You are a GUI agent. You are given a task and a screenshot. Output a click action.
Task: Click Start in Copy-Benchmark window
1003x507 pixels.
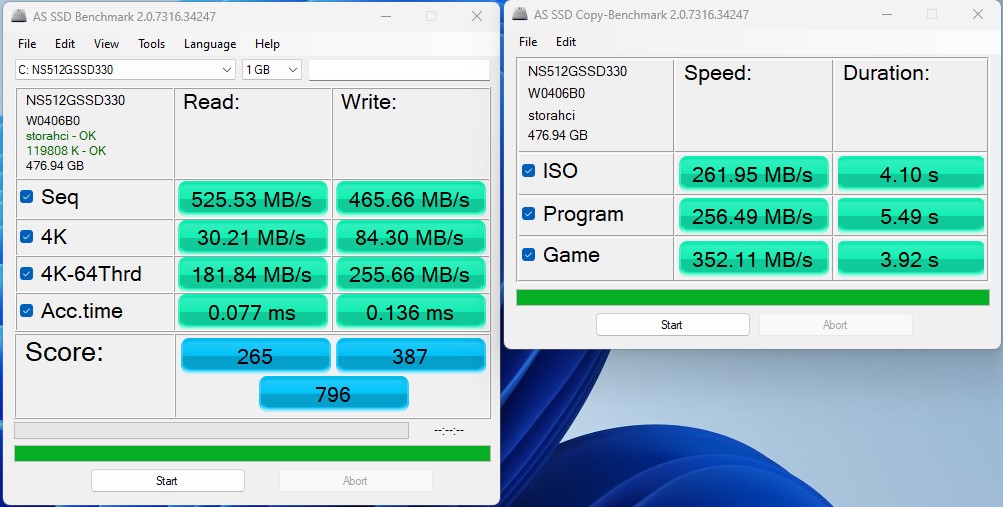click(672, 325)
